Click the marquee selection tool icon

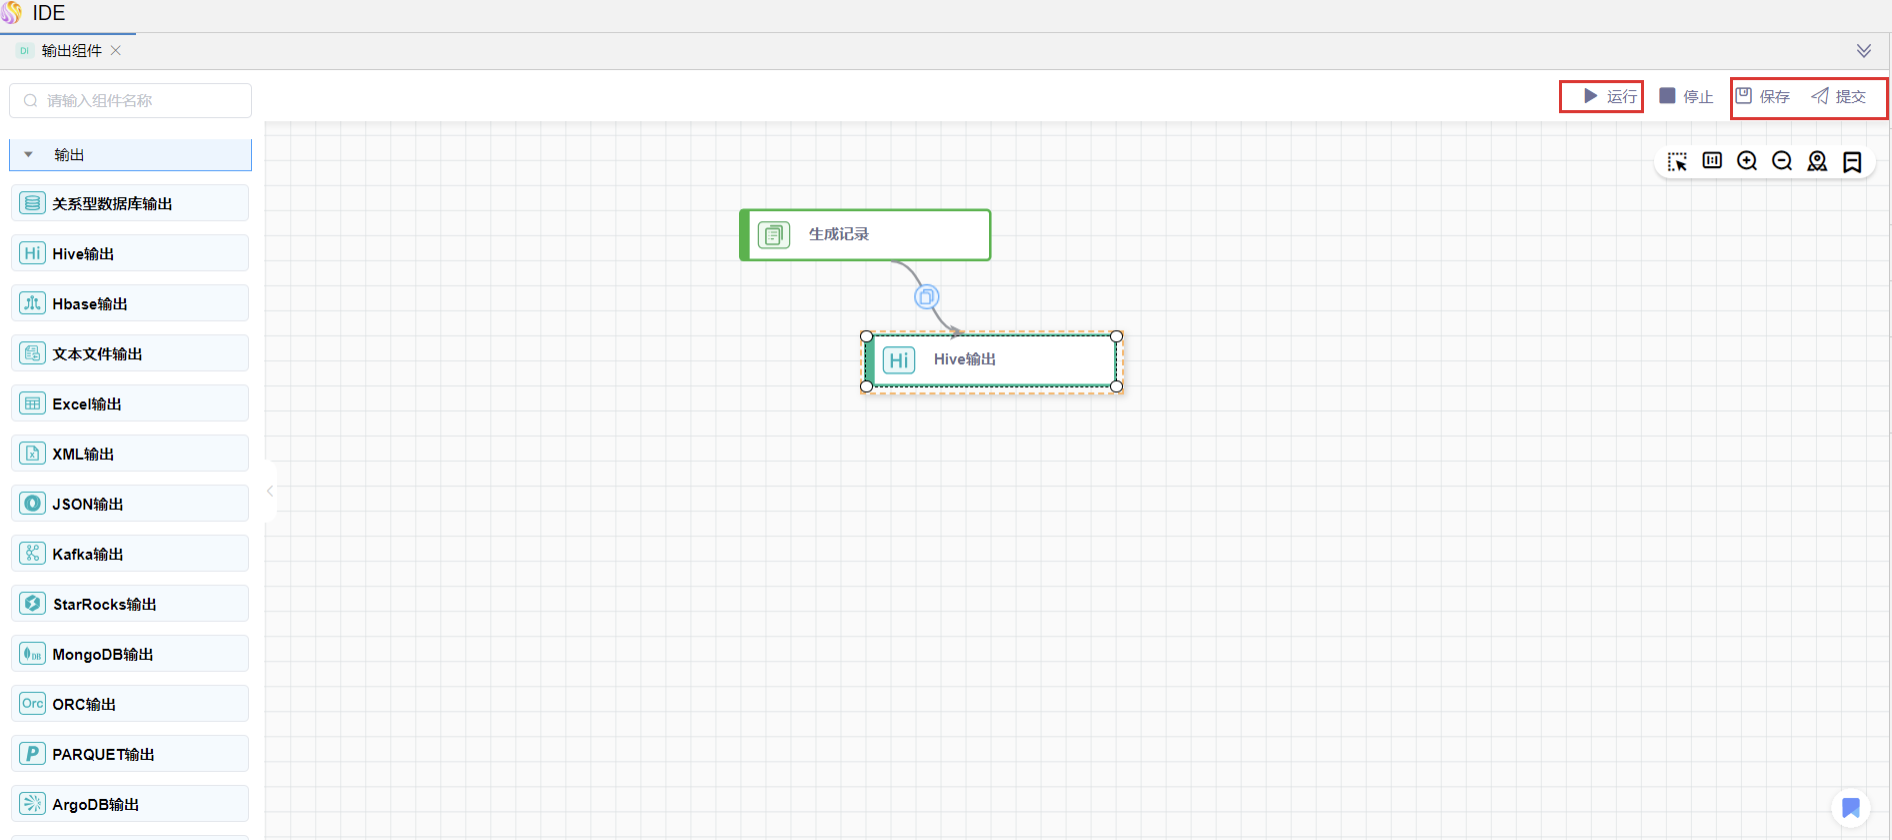[1677, 162]
